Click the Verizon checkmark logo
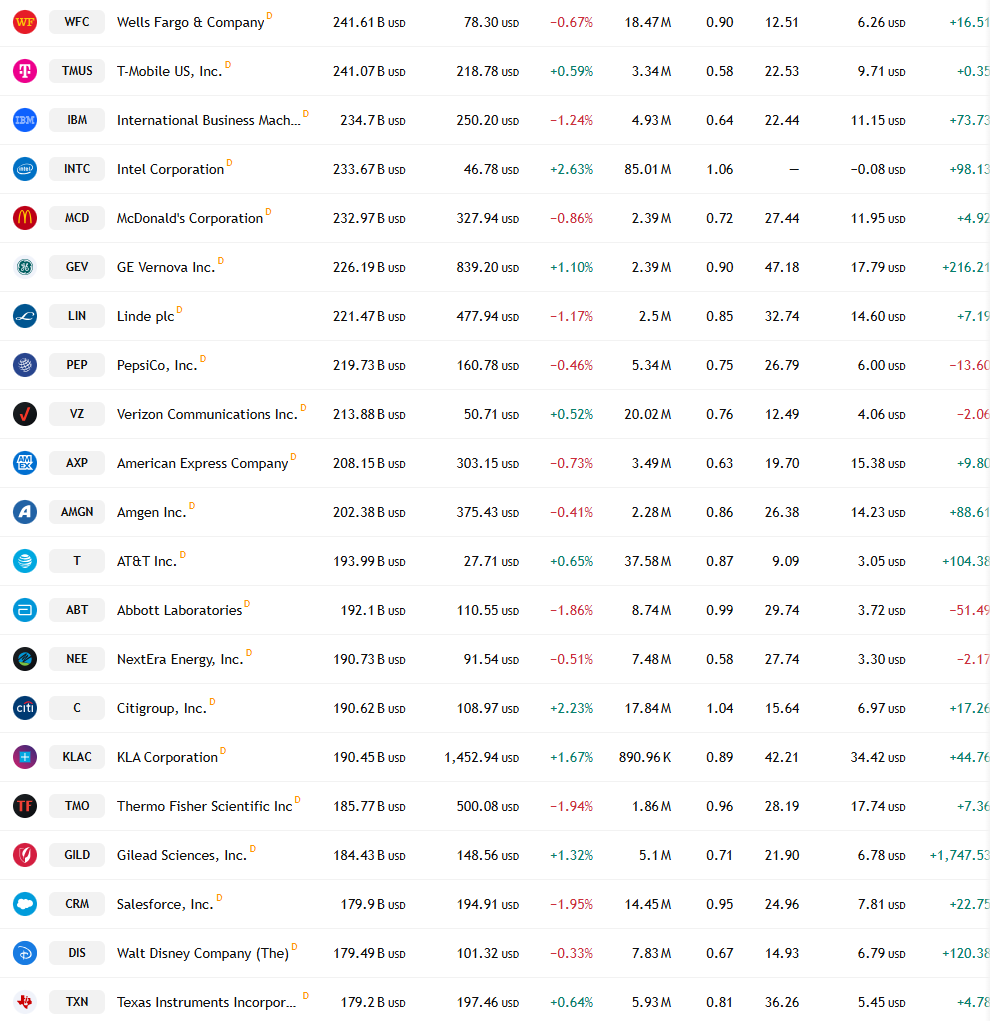 [25, 414]
